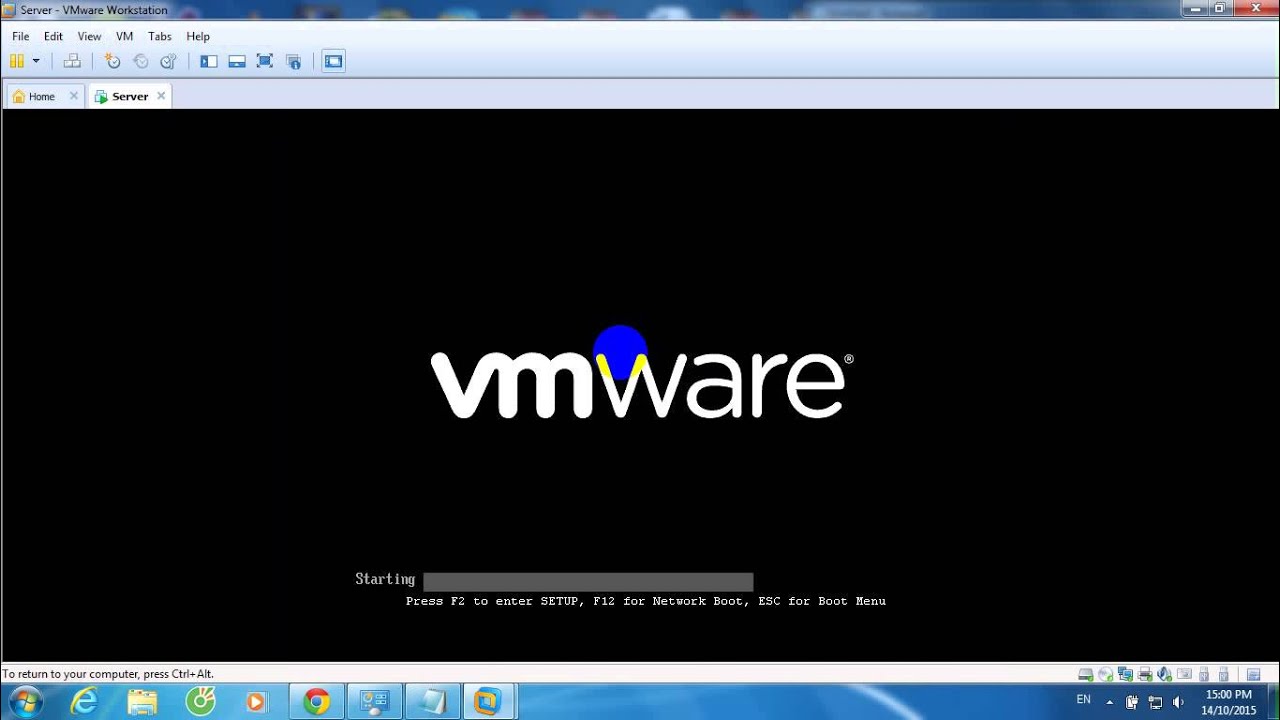Toggle the thumbnail bar view
The height and width of the screenshot is (720, 1280).
pyautogui.click(x=237, y=61)
